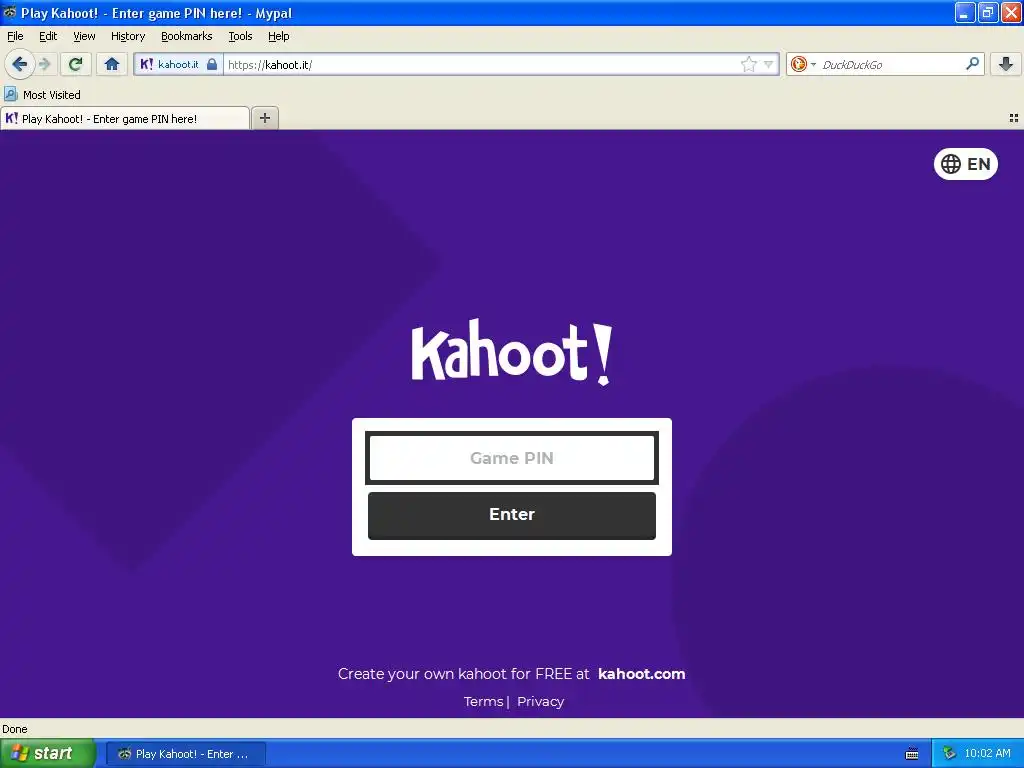1024x768 pixels.
Task: Open the Edit menu
Action: click(48, 36)
